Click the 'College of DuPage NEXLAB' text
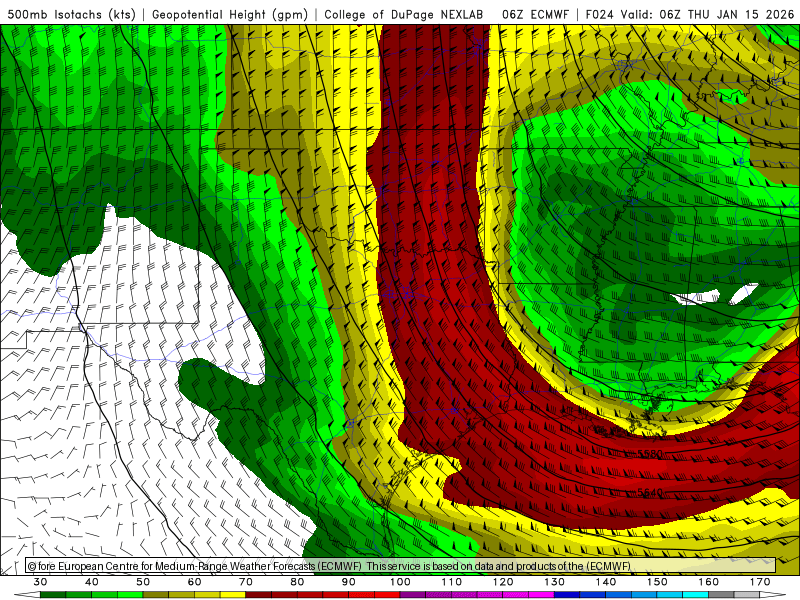The width and height of the screenshot is (800, 600). pyautogui.click(x=404, y=15)
